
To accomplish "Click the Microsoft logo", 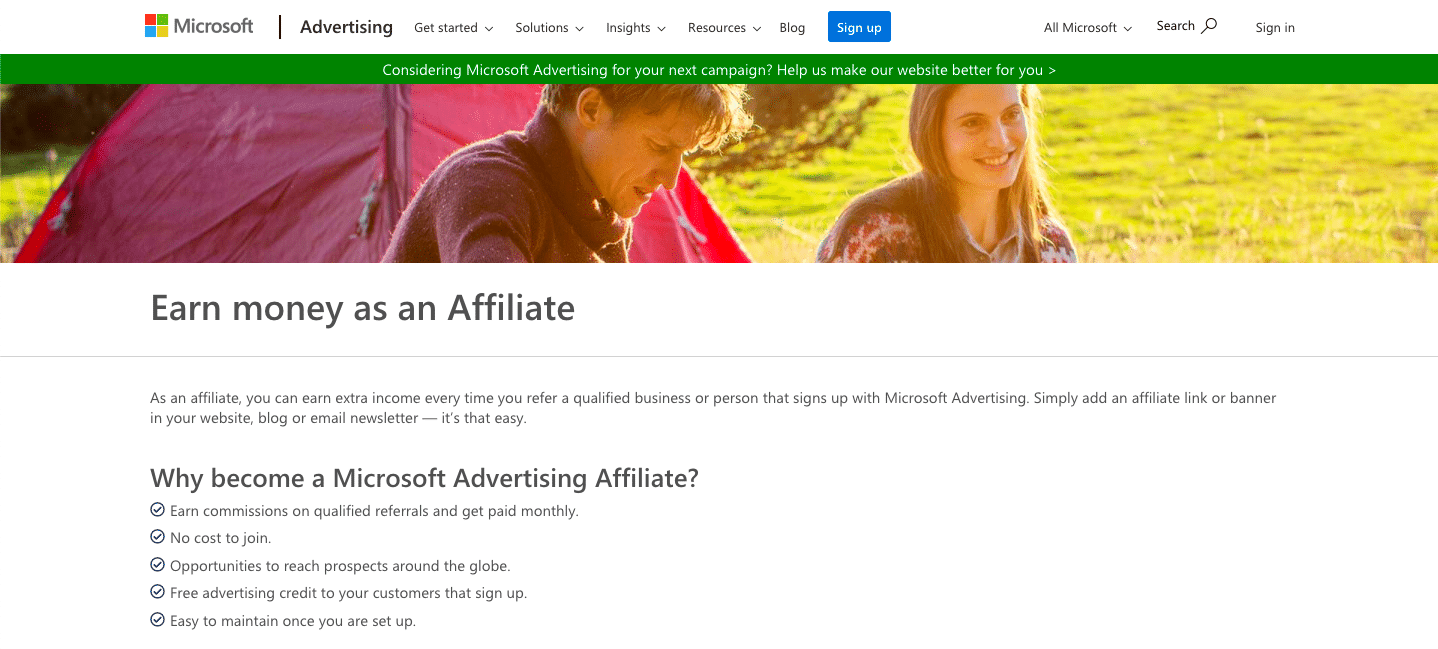I will click(x=199, y=27).
